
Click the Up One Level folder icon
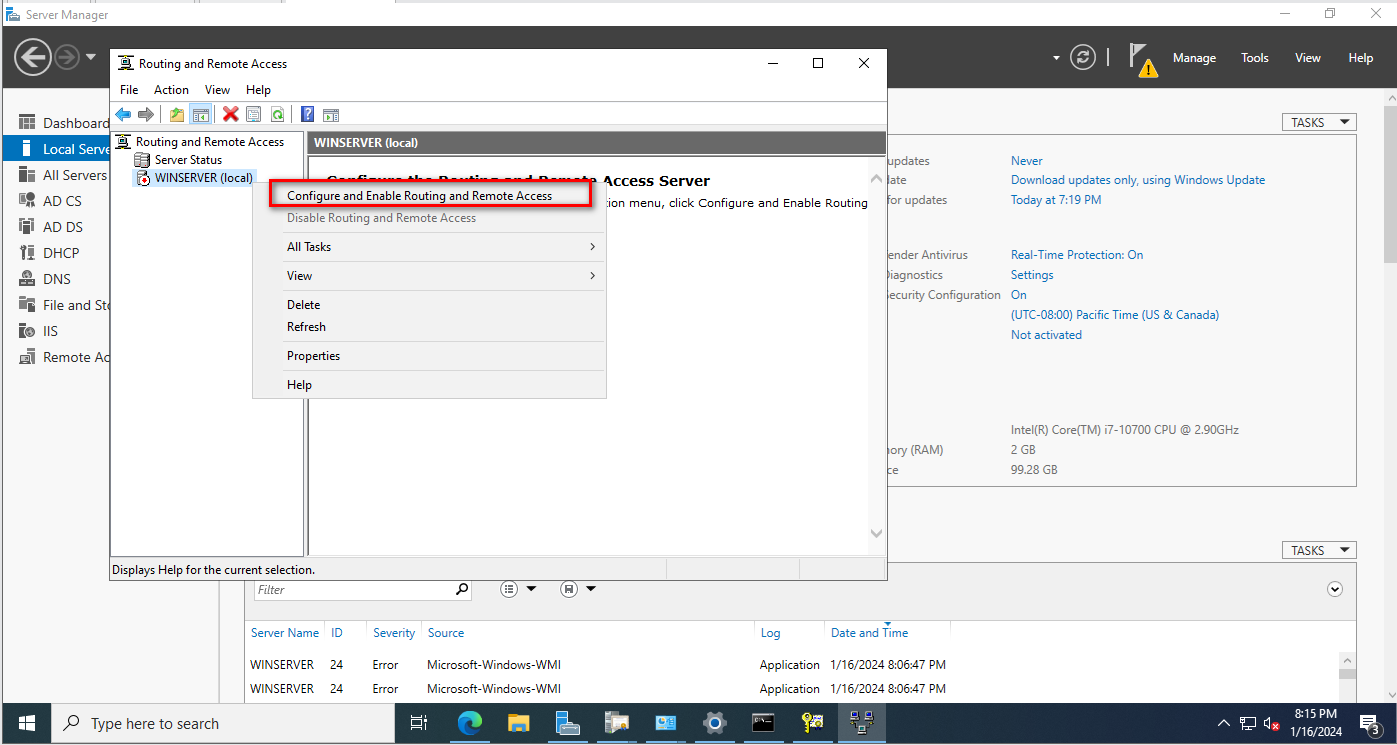177,114
